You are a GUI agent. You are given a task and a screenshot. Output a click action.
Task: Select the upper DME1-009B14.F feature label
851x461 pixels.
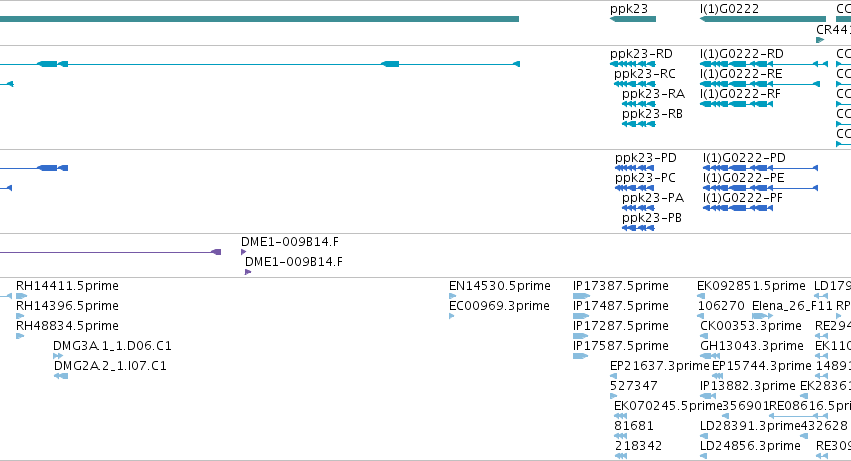click(290, 242)
